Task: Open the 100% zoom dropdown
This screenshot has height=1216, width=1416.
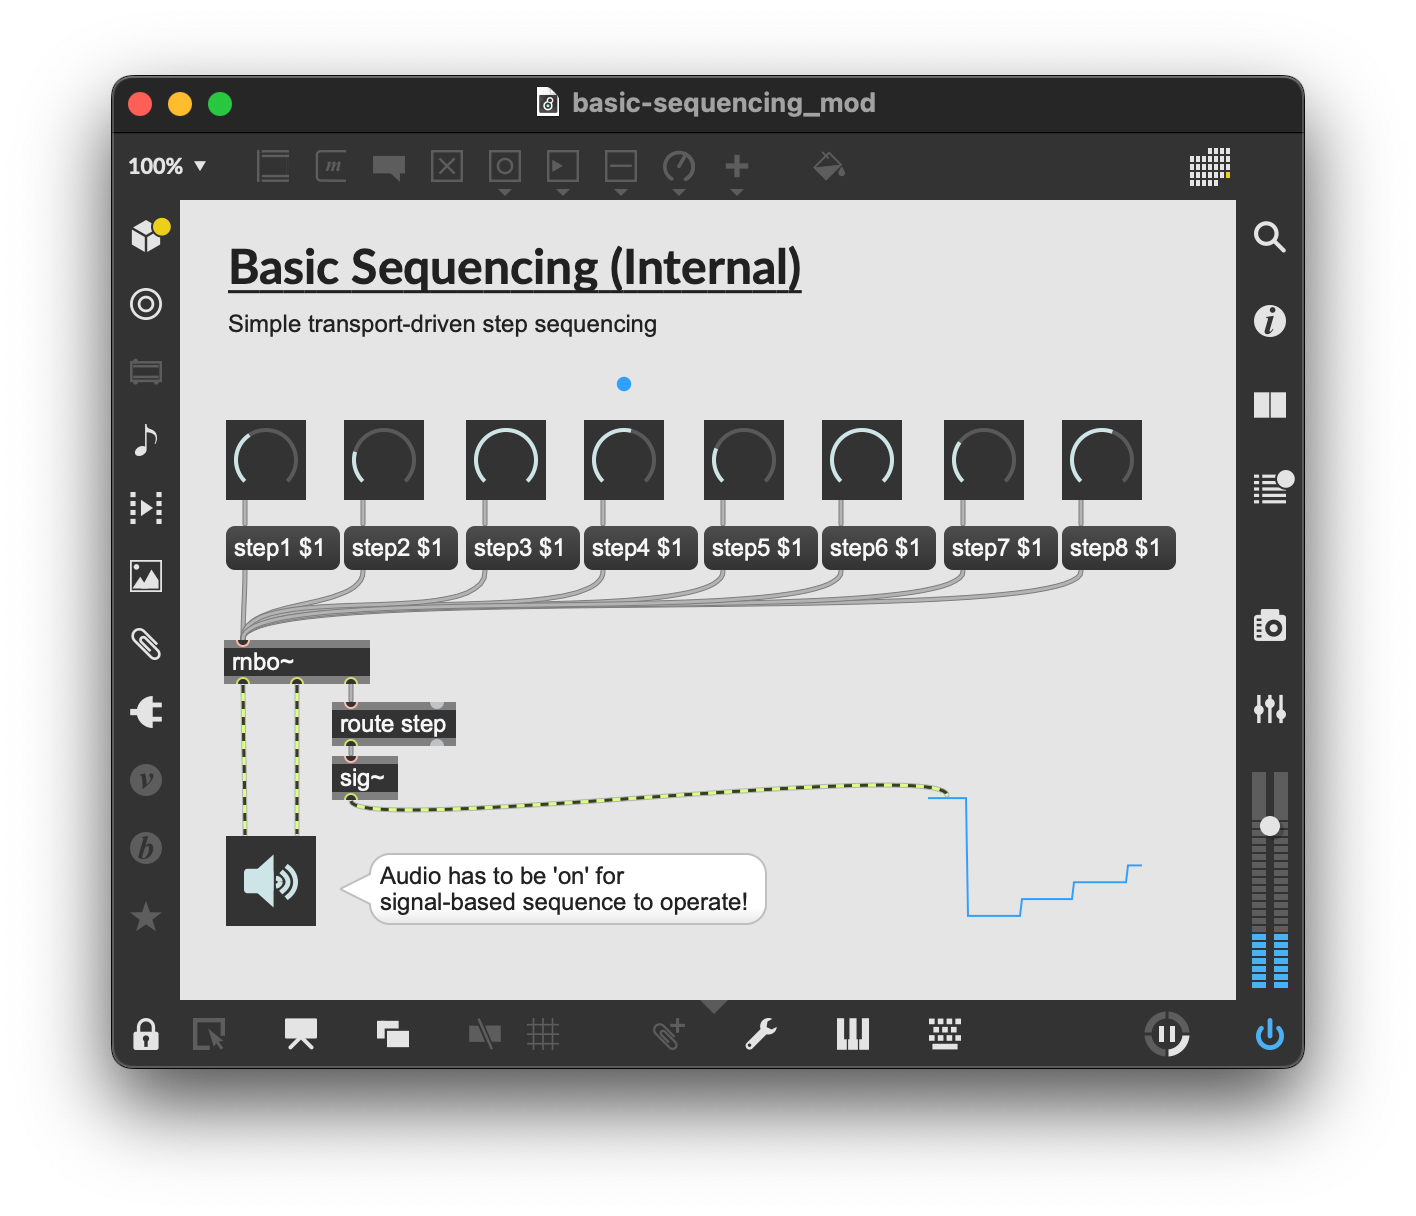Action: pyautogui.click(x=167, y=166)
